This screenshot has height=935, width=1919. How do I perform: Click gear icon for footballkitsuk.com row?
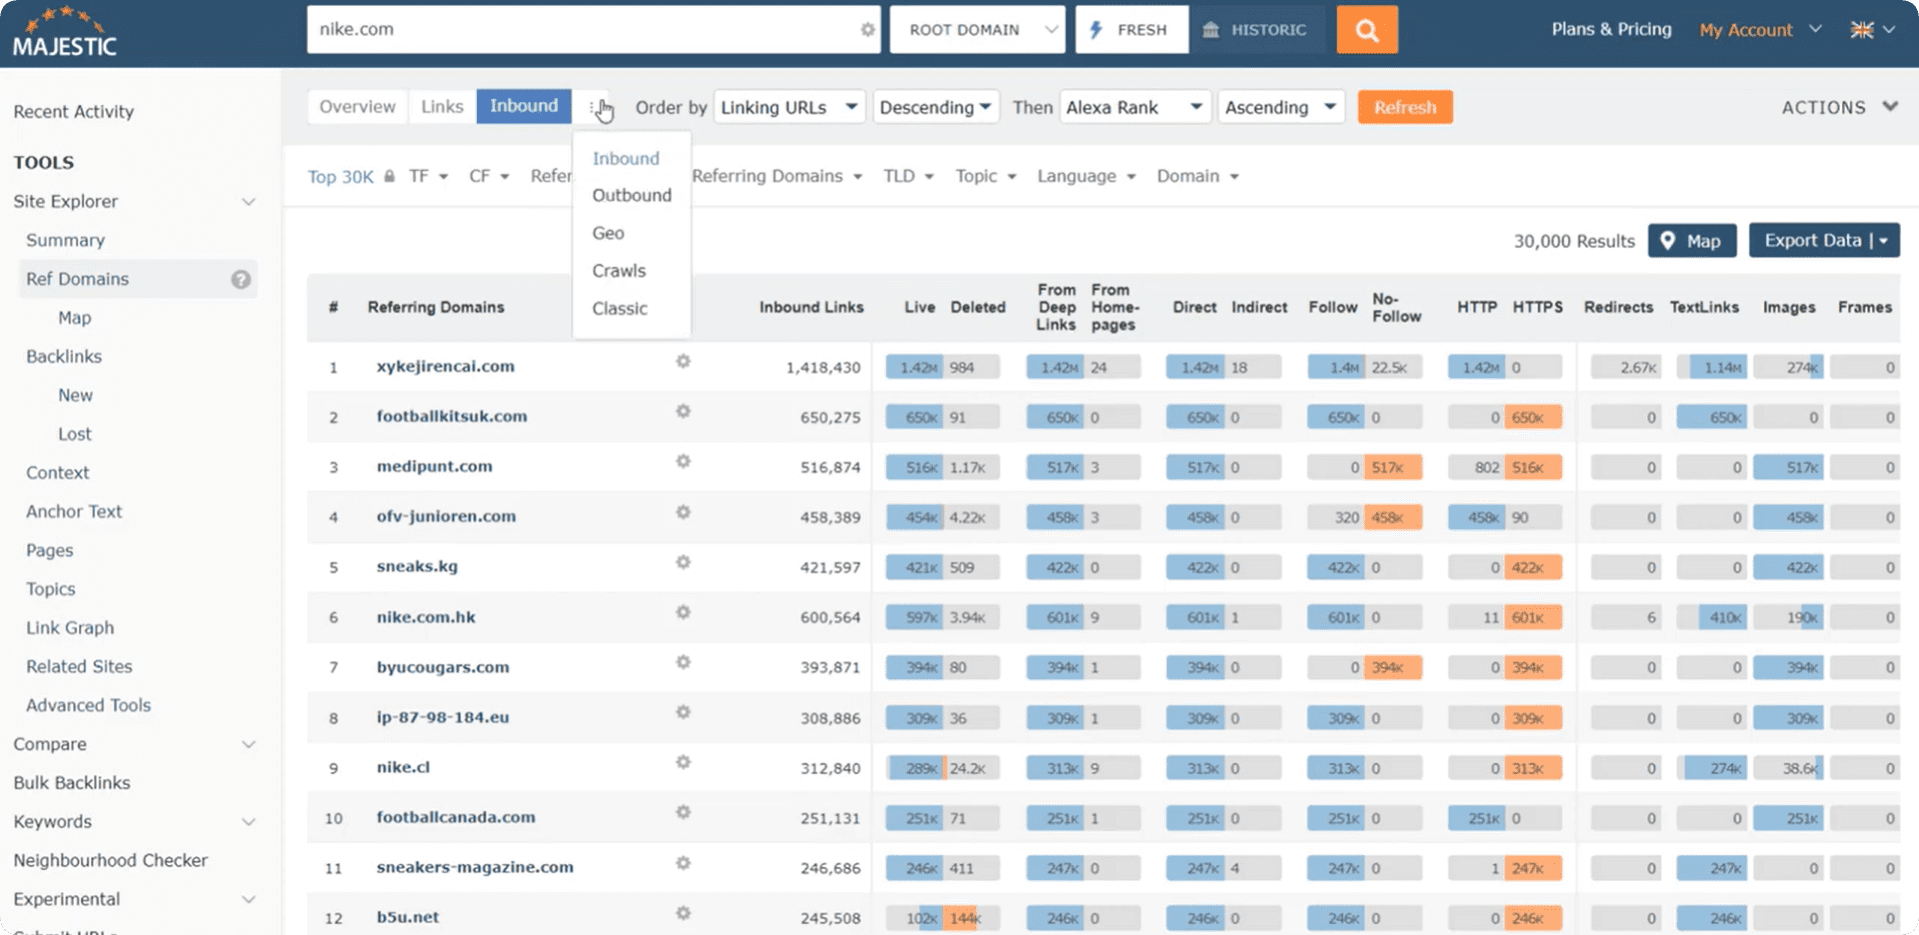pos(683,411)
